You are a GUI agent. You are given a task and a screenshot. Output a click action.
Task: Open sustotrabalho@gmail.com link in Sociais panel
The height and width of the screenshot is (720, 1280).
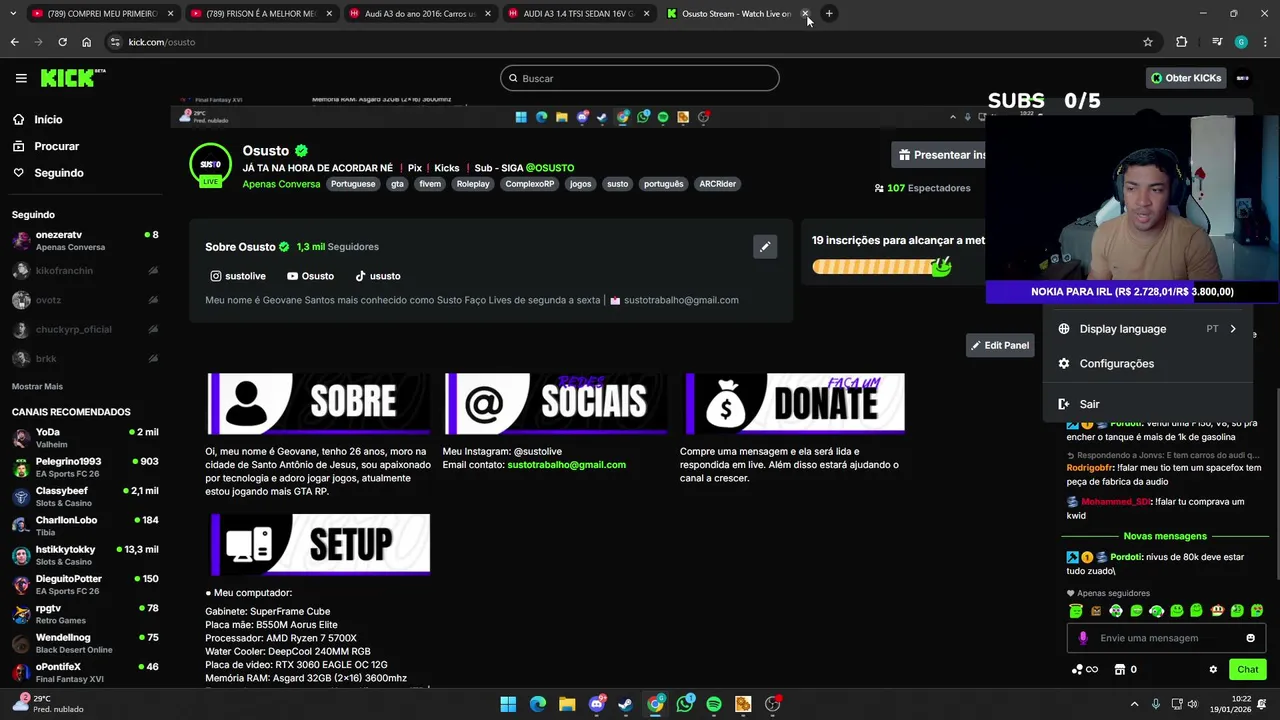click(x=566, y=465)
